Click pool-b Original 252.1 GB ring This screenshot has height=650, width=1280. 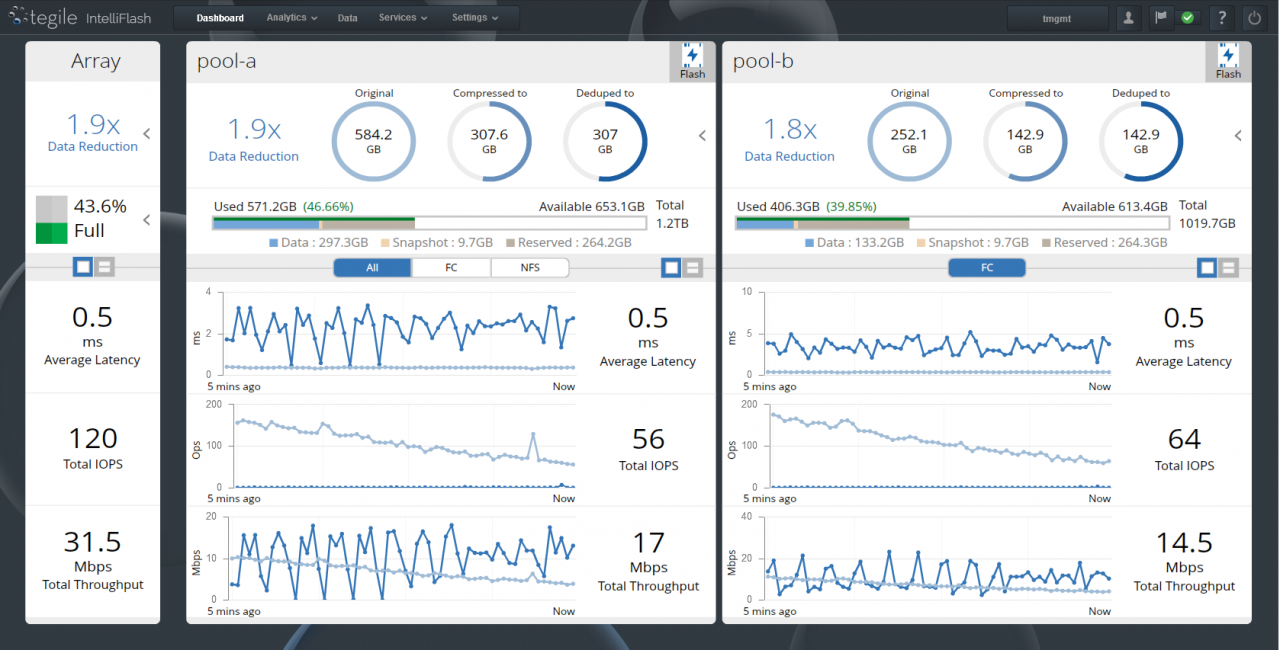[910, 141]
